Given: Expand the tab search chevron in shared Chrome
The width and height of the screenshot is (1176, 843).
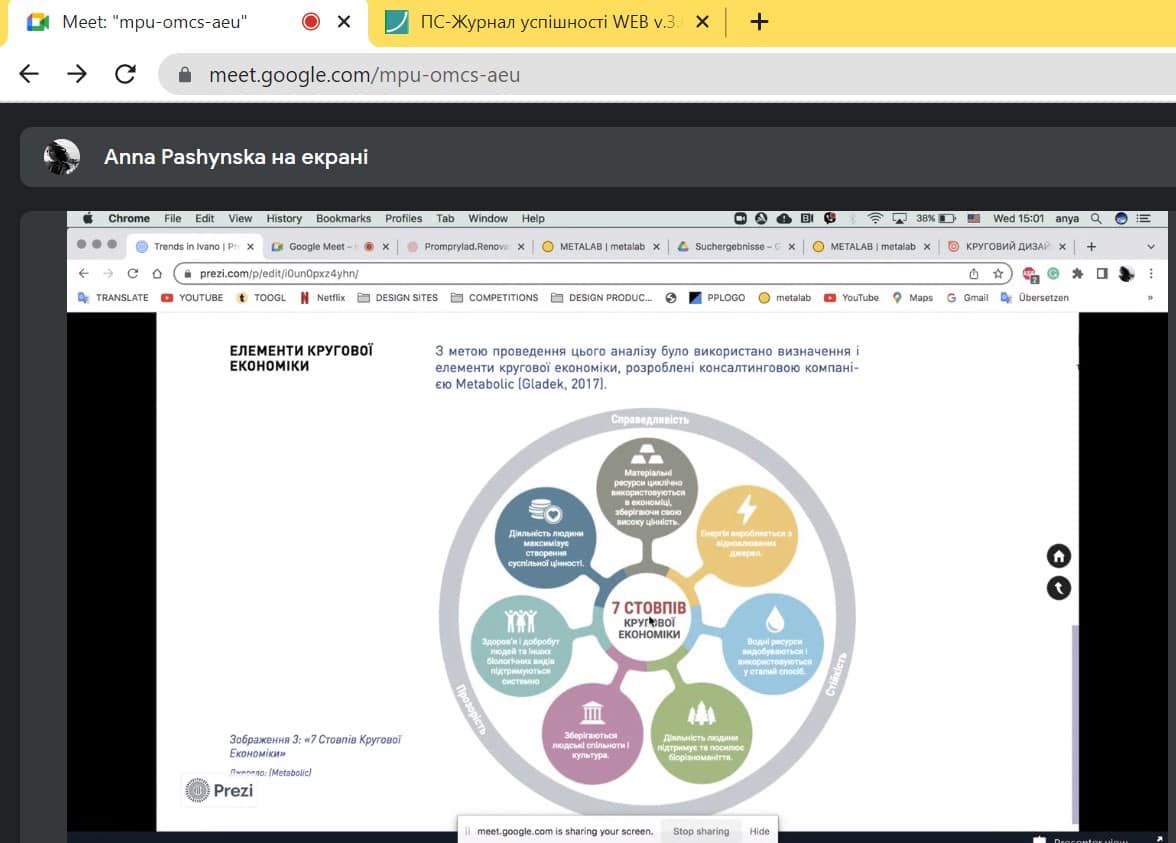Looking at the screenshot, I should tap(1151, 246).
